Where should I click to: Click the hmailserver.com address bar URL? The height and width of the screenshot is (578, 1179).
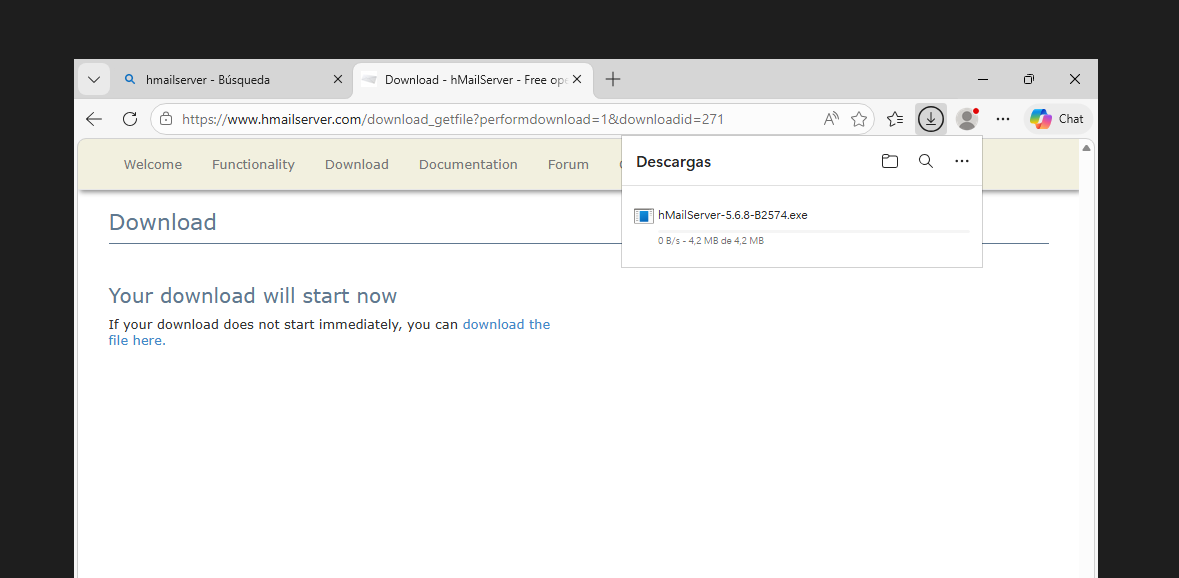453,119
